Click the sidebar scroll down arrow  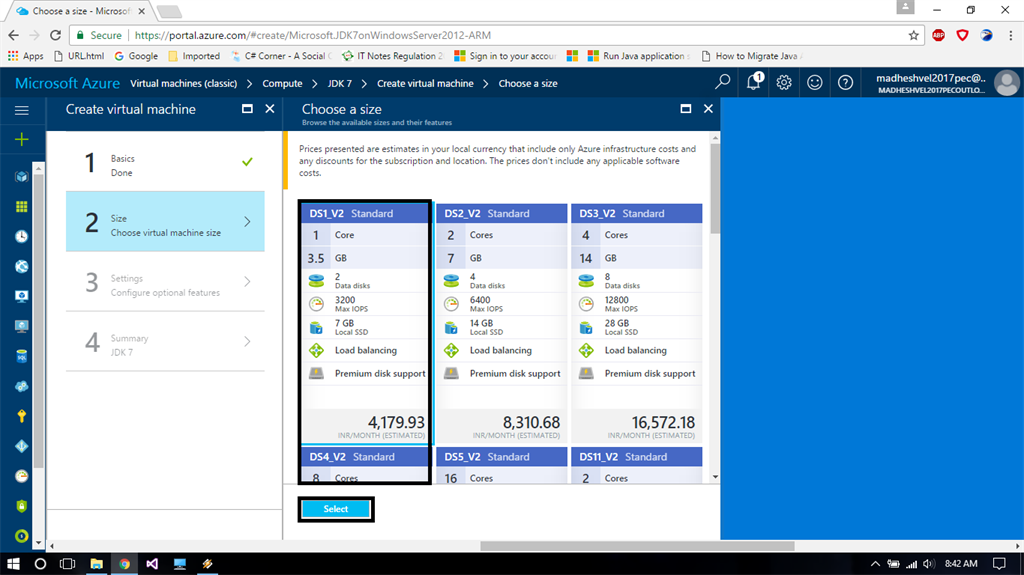tap(39, 543)
